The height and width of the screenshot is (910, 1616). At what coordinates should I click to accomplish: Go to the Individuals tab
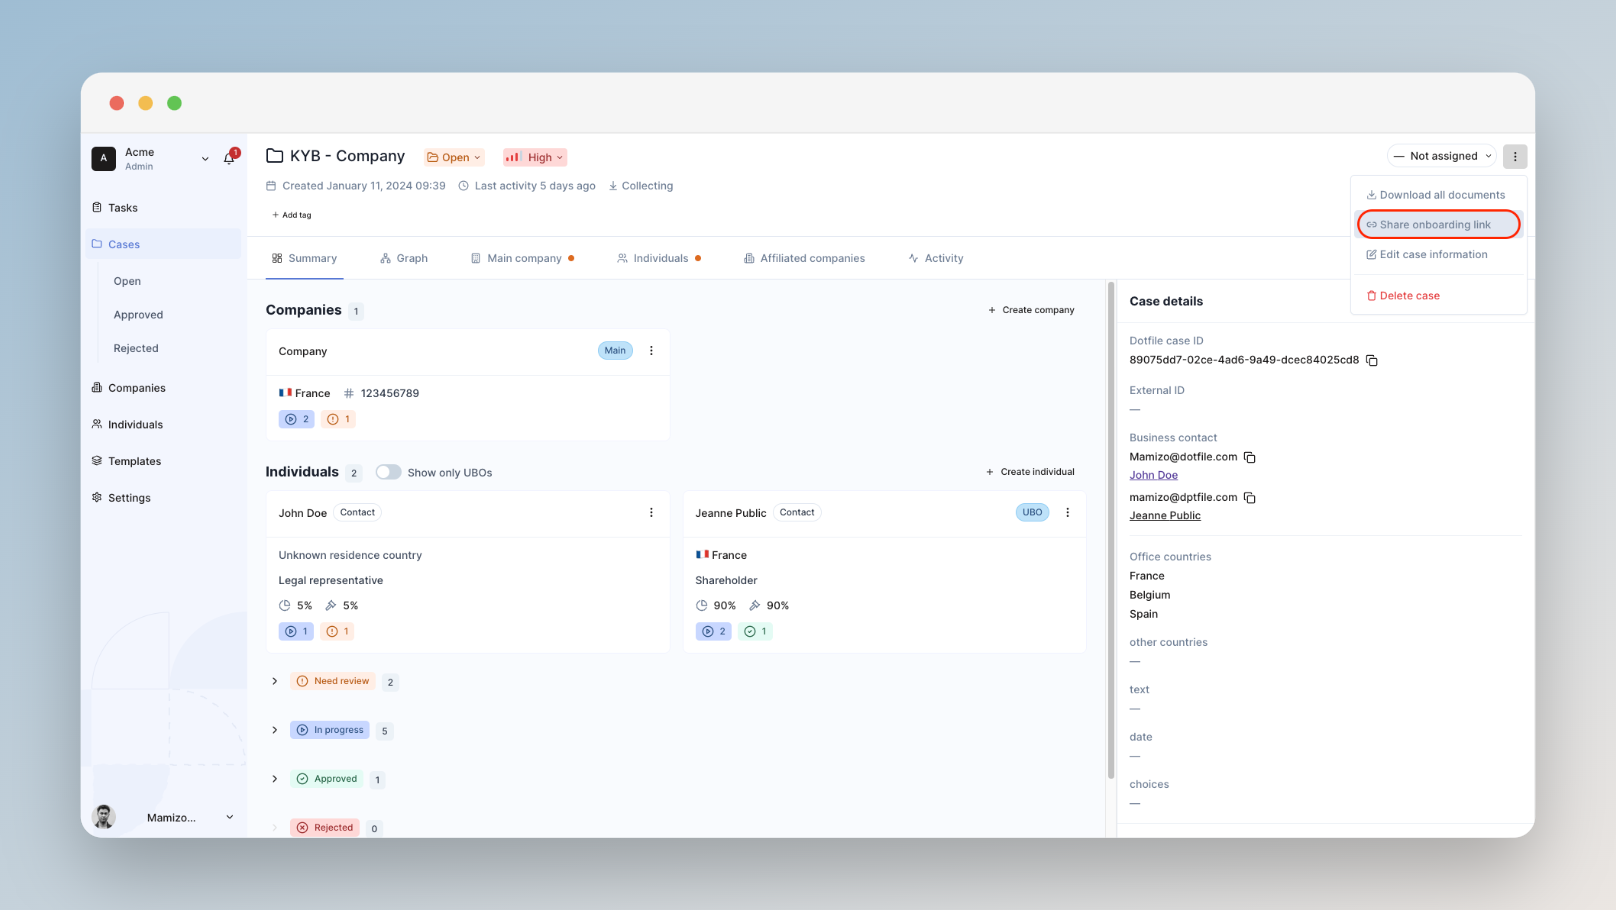coord(659,258)
